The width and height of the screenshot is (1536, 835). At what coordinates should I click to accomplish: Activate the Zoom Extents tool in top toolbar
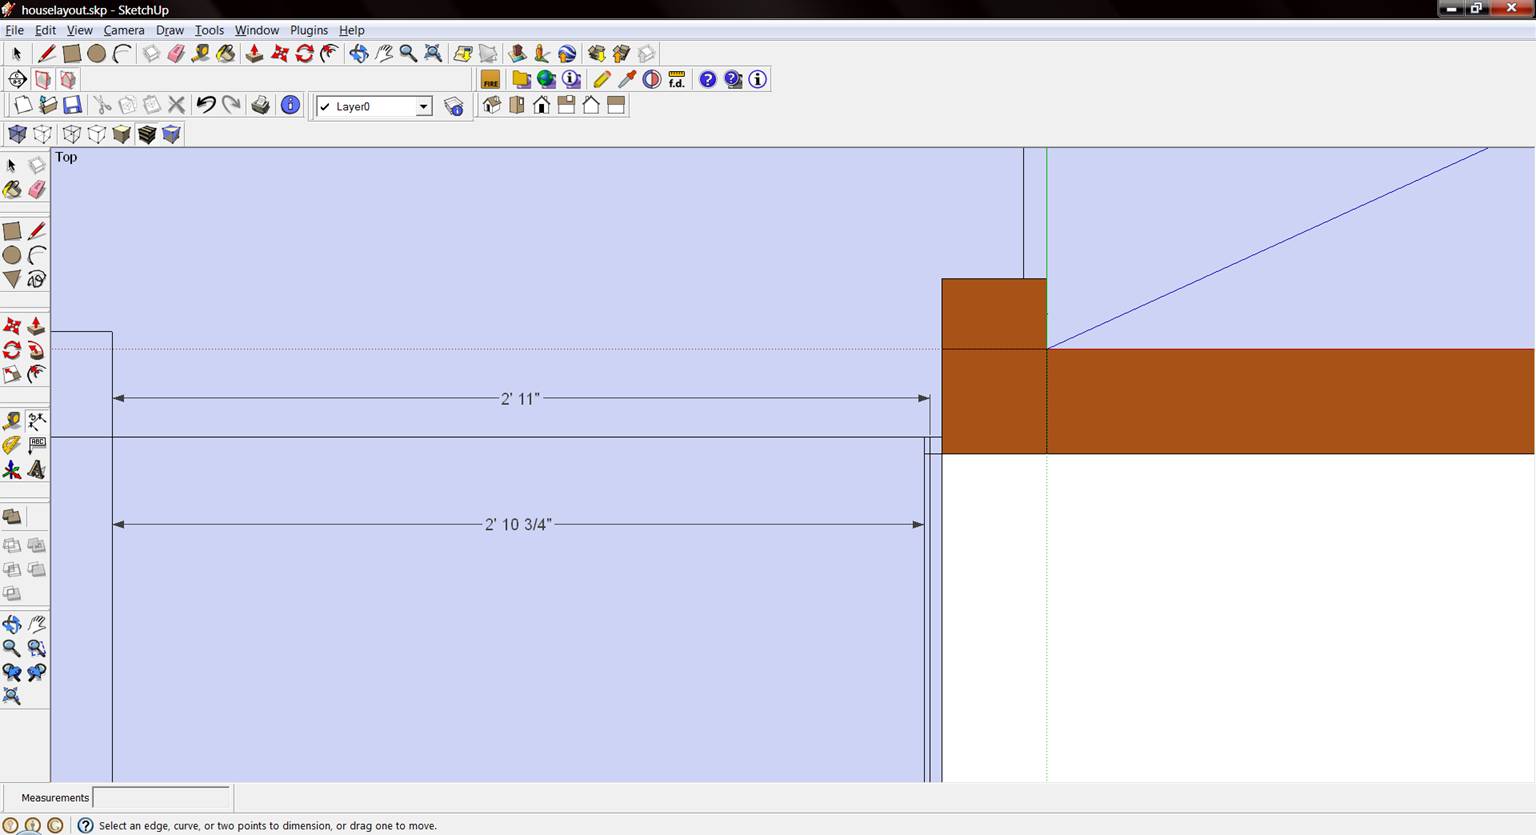tap(433, 54)
